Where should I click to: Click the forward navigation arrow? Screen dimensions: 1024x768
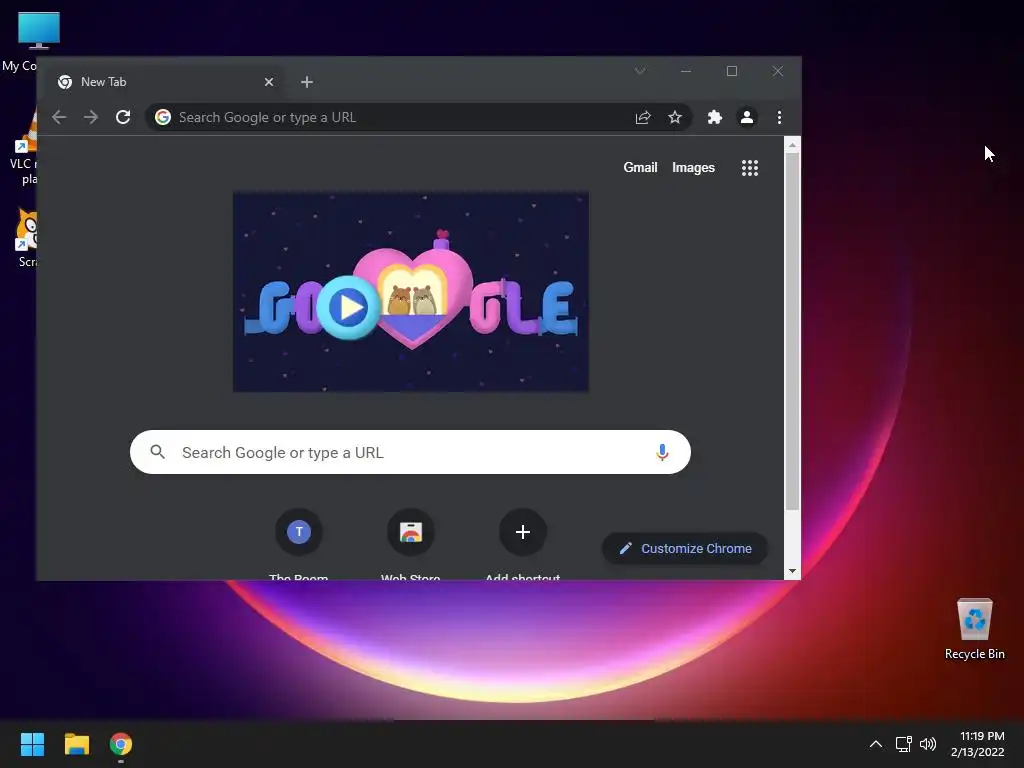[x=91, y=118]
